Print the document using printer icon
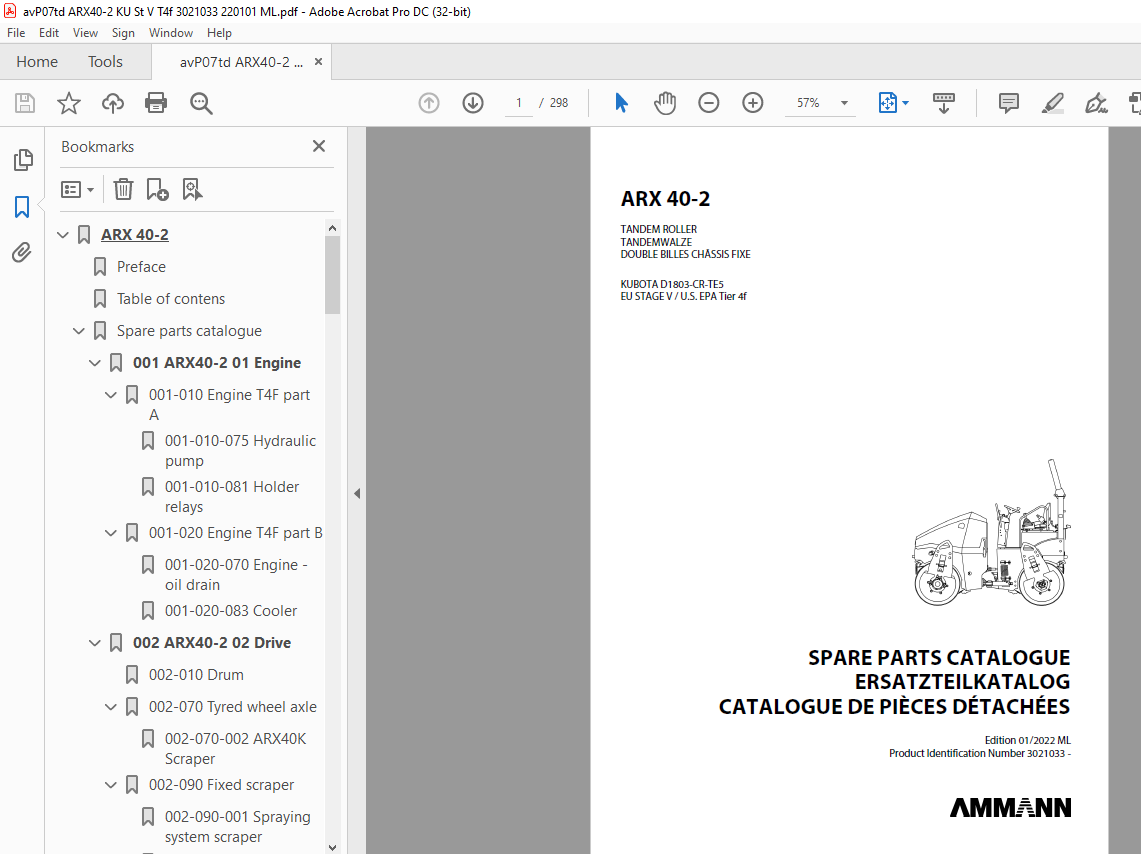Viewport: 1141px width, 854px height. 156,103
